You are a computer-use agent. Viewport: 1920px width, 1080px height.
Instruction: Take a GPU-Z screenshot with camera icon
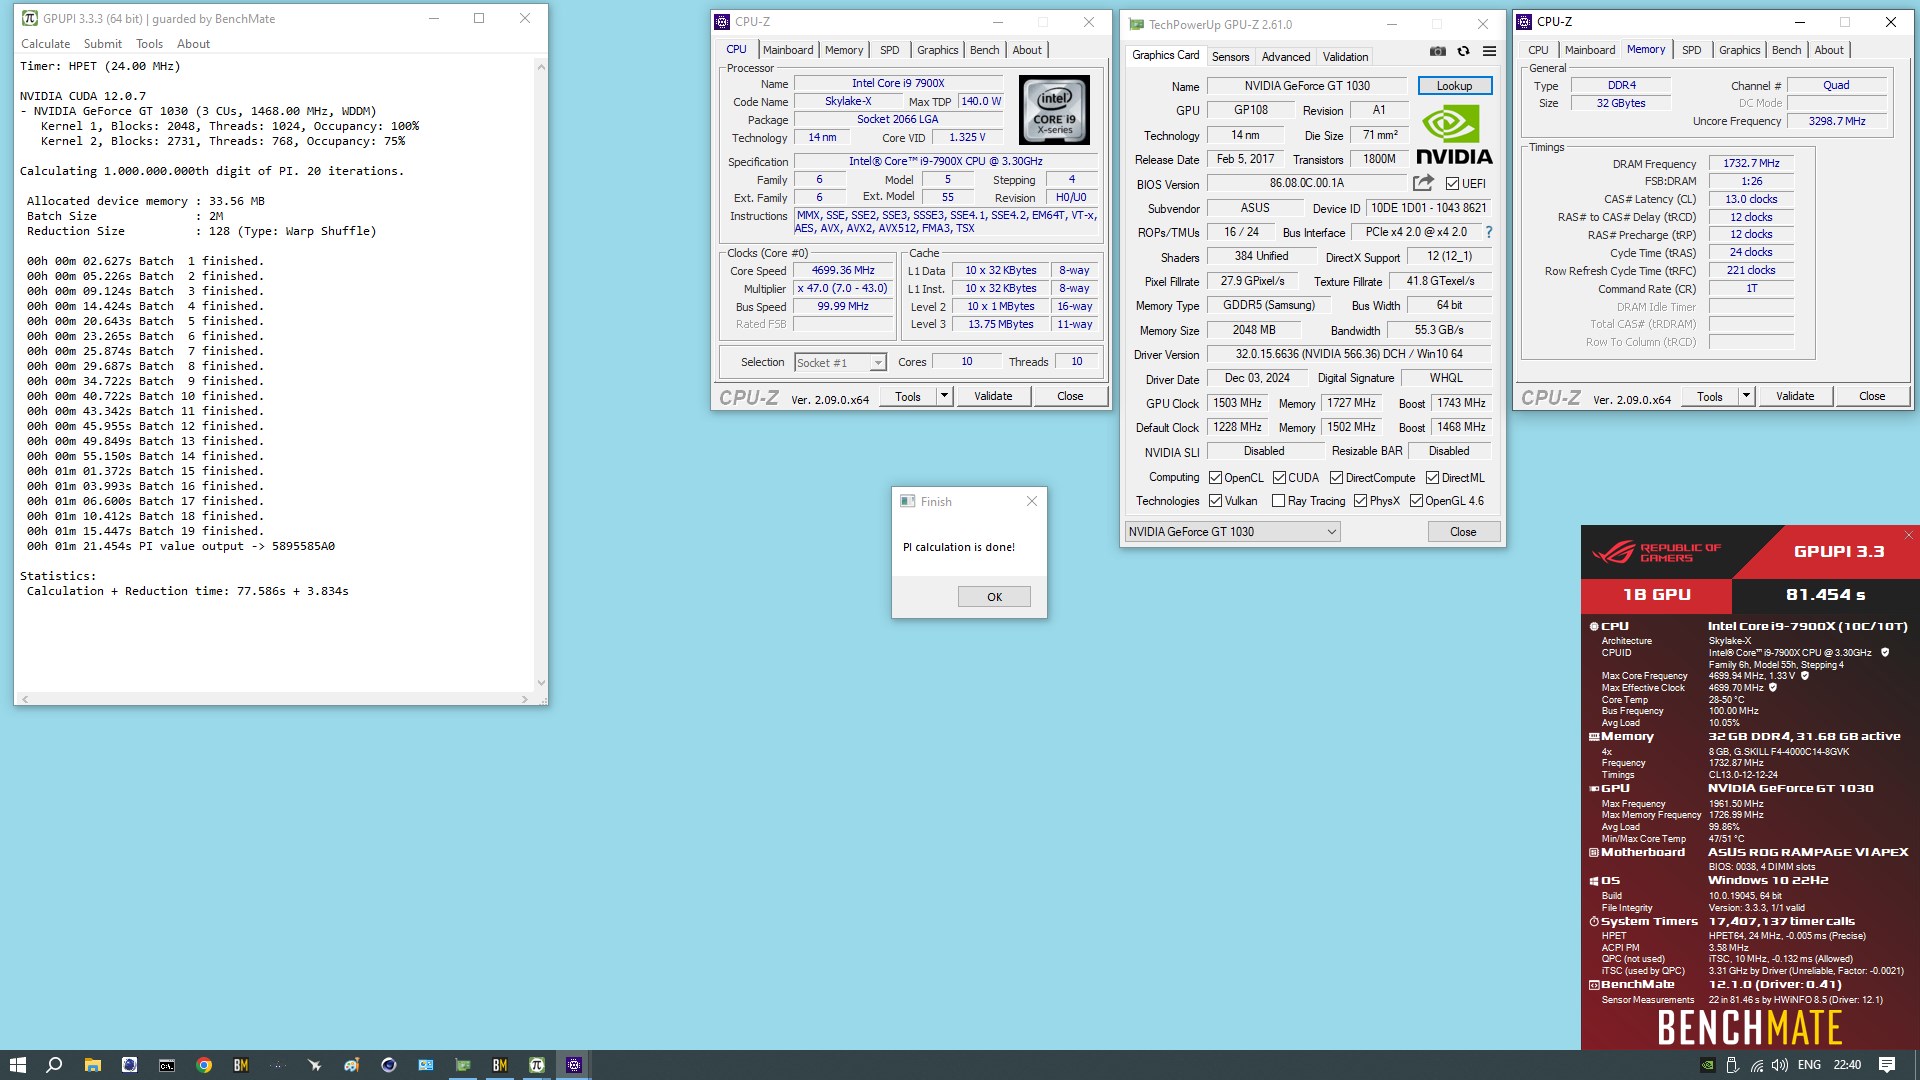click(1437, 51)
